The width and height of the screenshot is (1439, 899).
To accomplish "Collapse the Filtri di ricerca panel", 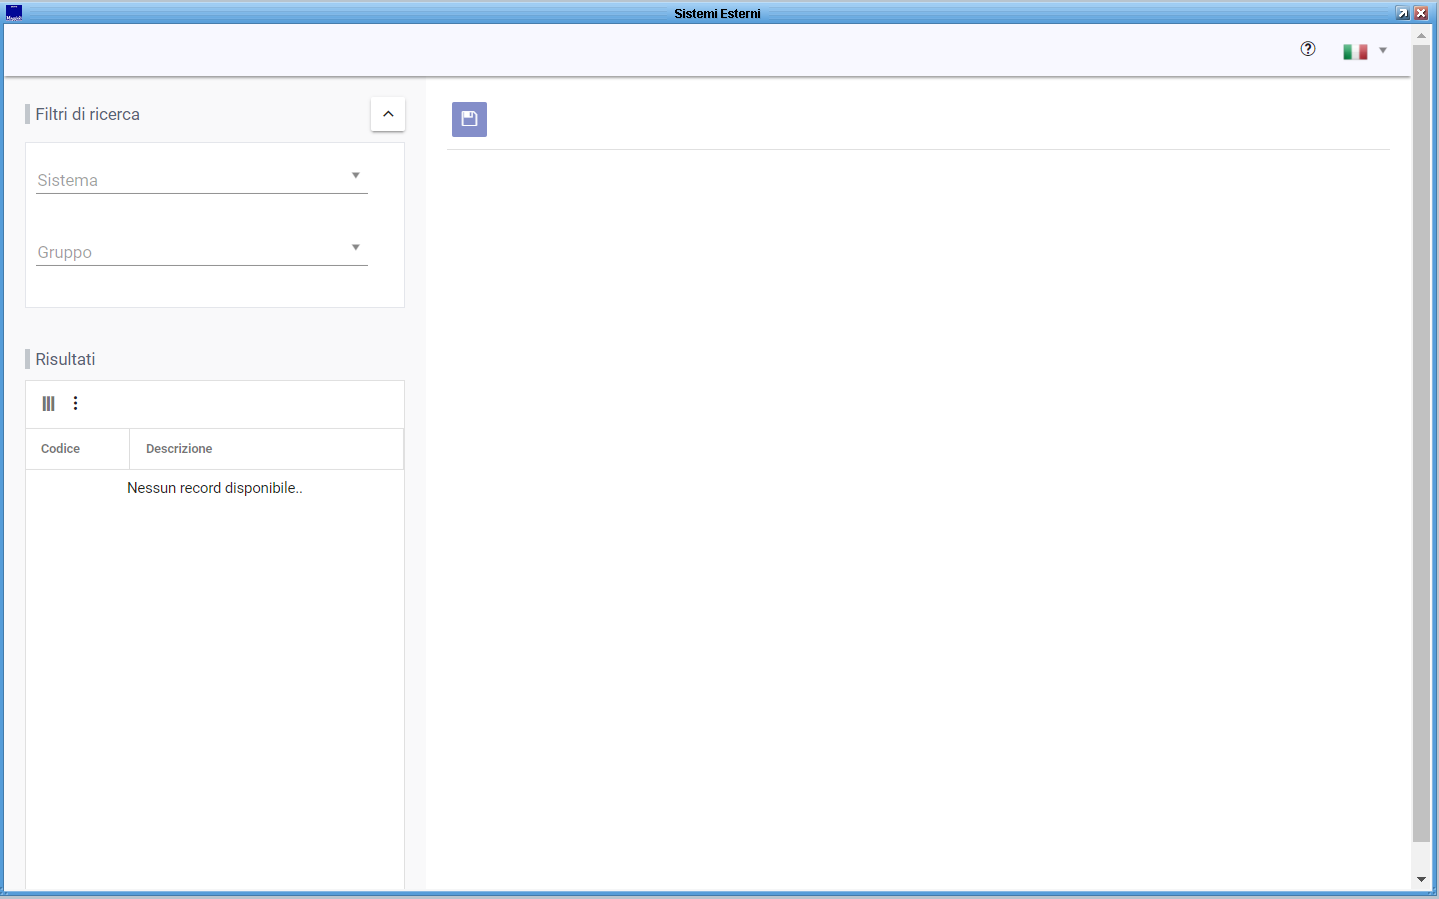I will 388,114.
